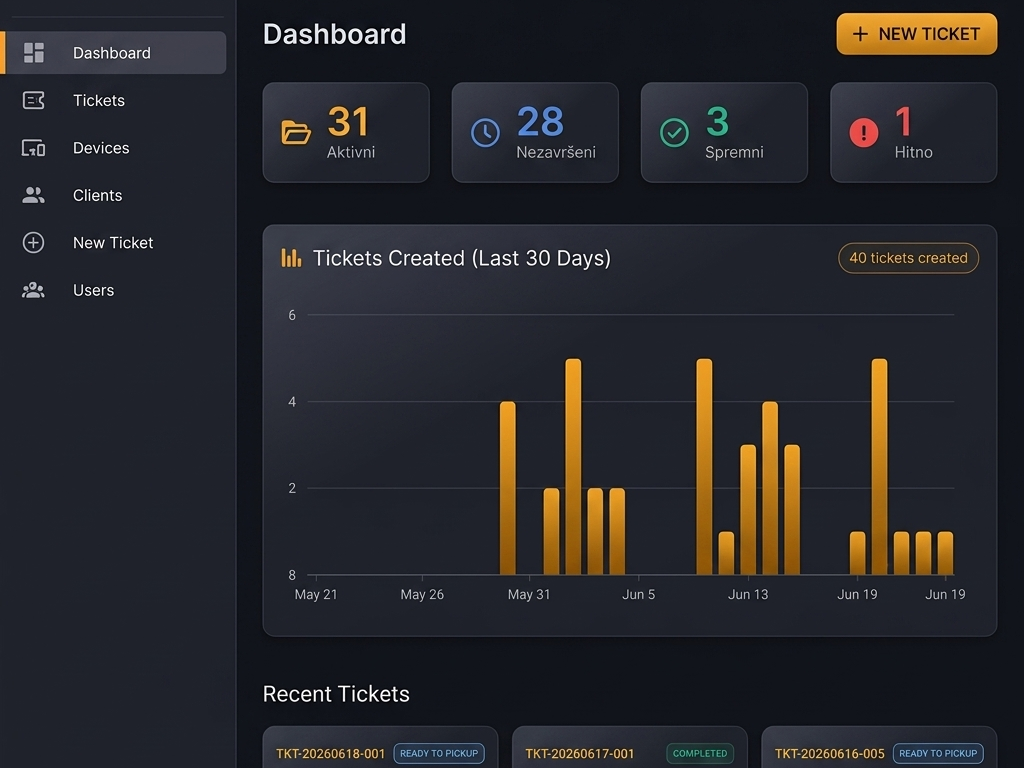This screenshot has height=768, width=1024.
Task: Navigate to Clients page
Action: pyautogui.click(x=114, y=195)
